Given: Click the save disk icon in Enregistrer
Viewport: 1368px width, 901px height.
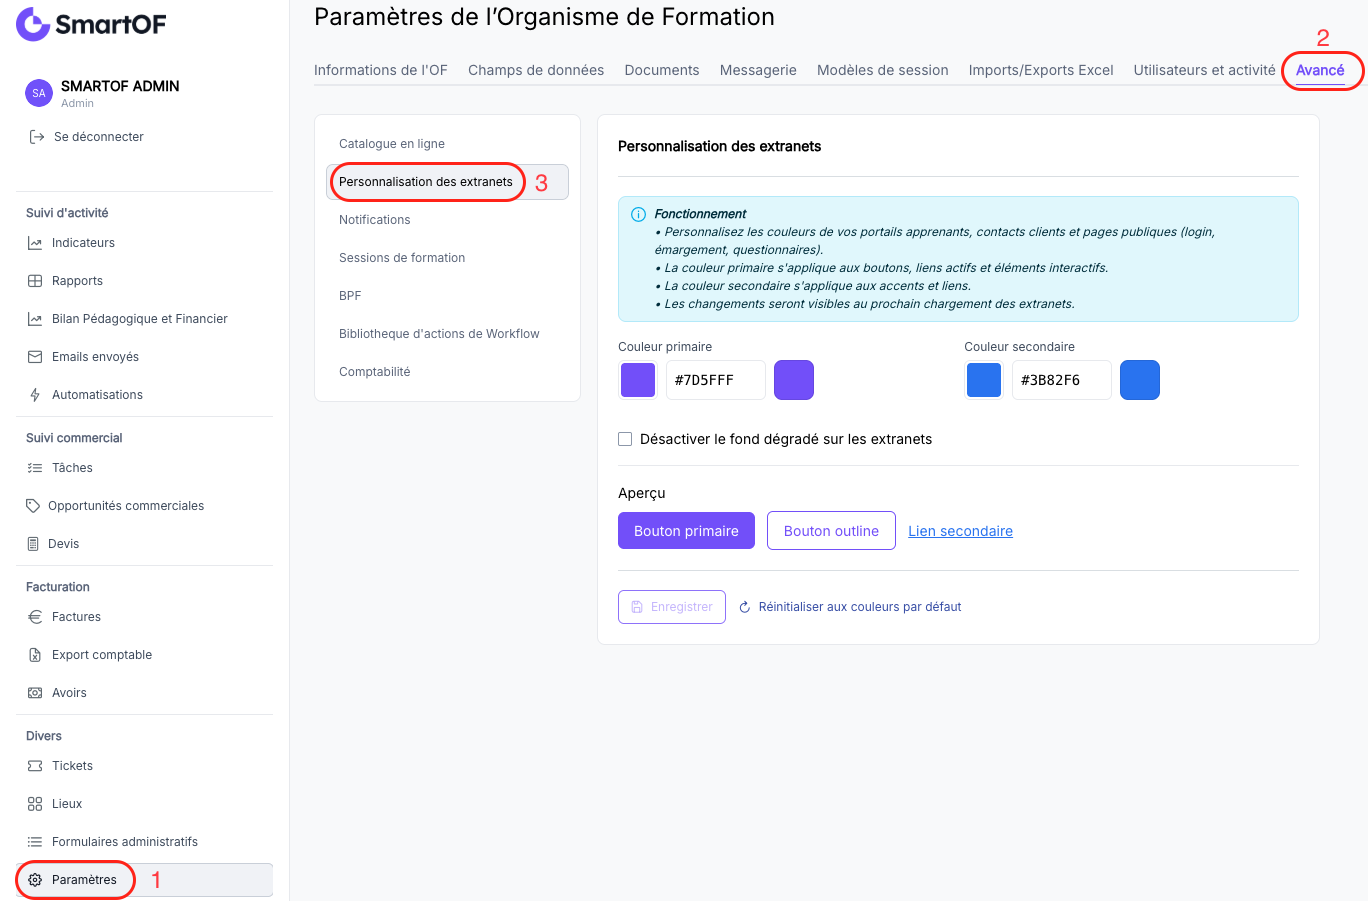Looking at the screenshot, I should (637, 607).
